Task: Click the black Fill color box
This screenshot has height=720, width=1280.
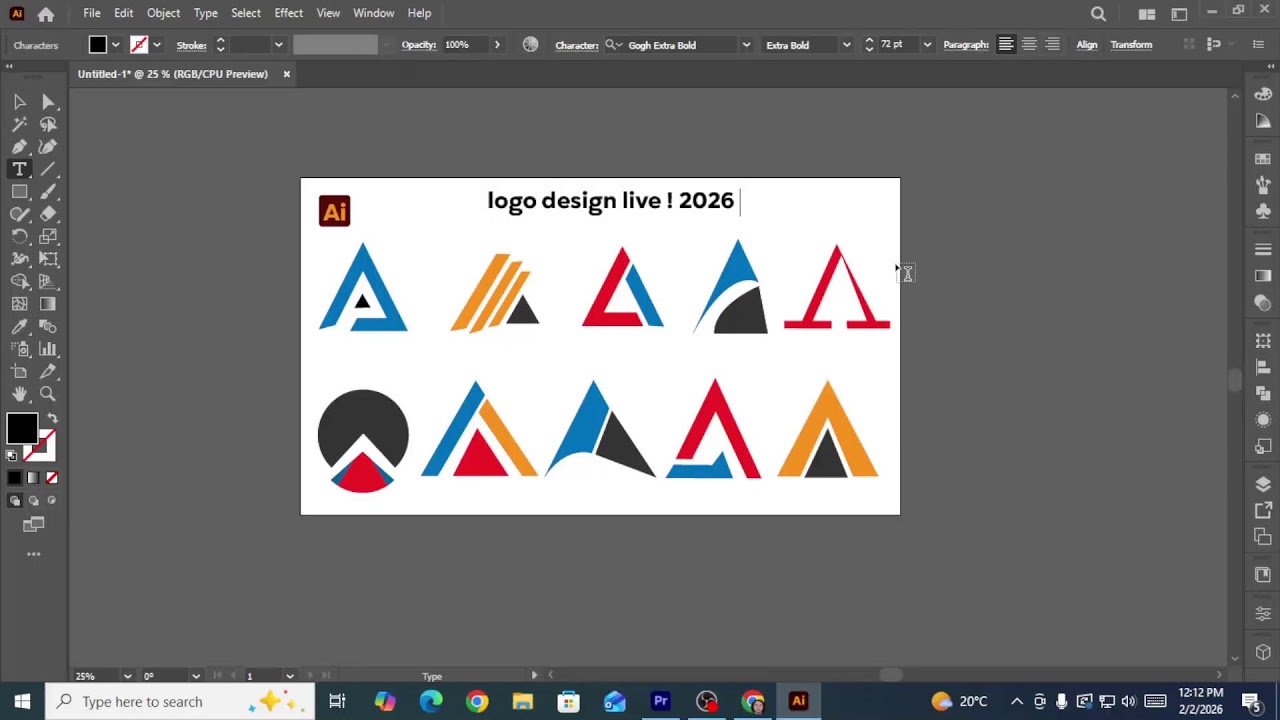Action: 21,429
